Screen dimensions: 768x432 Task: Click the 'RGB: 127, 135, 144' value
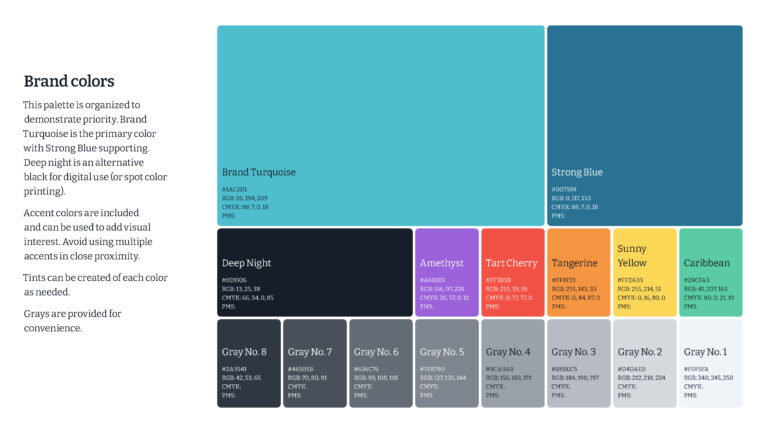point(443,378)
